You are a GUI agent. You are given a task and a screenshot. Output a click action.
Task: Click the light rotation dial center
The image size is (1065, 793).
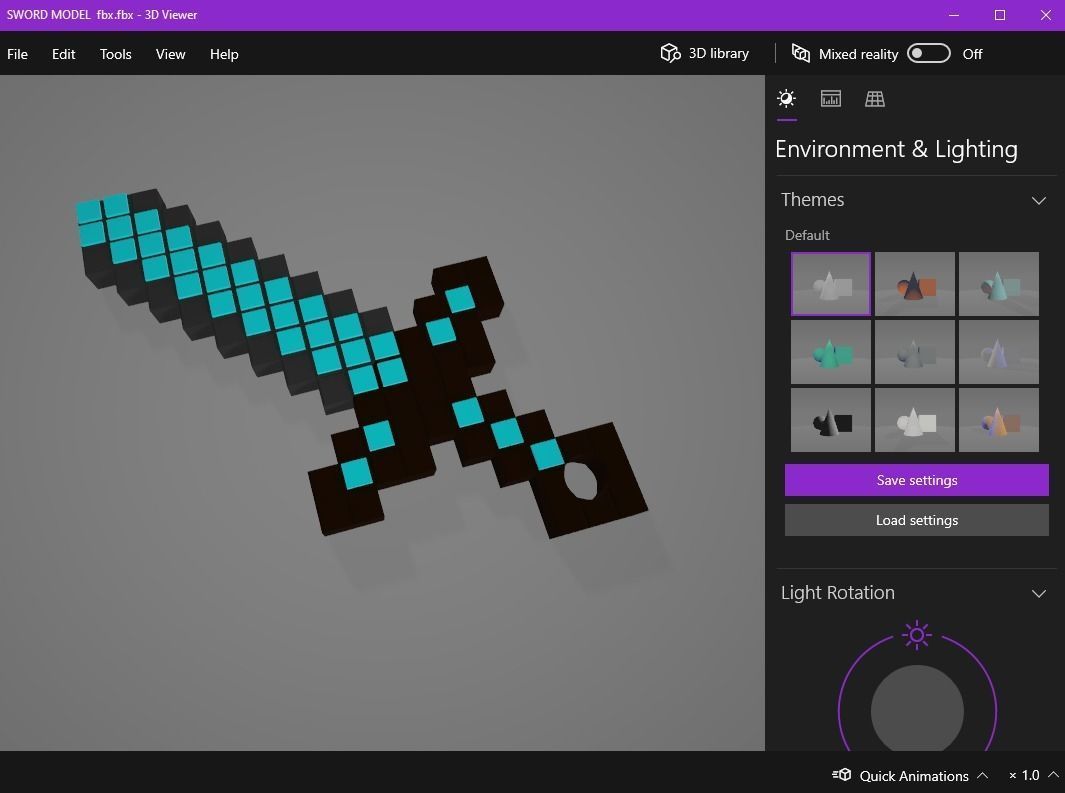click(917, 710)
